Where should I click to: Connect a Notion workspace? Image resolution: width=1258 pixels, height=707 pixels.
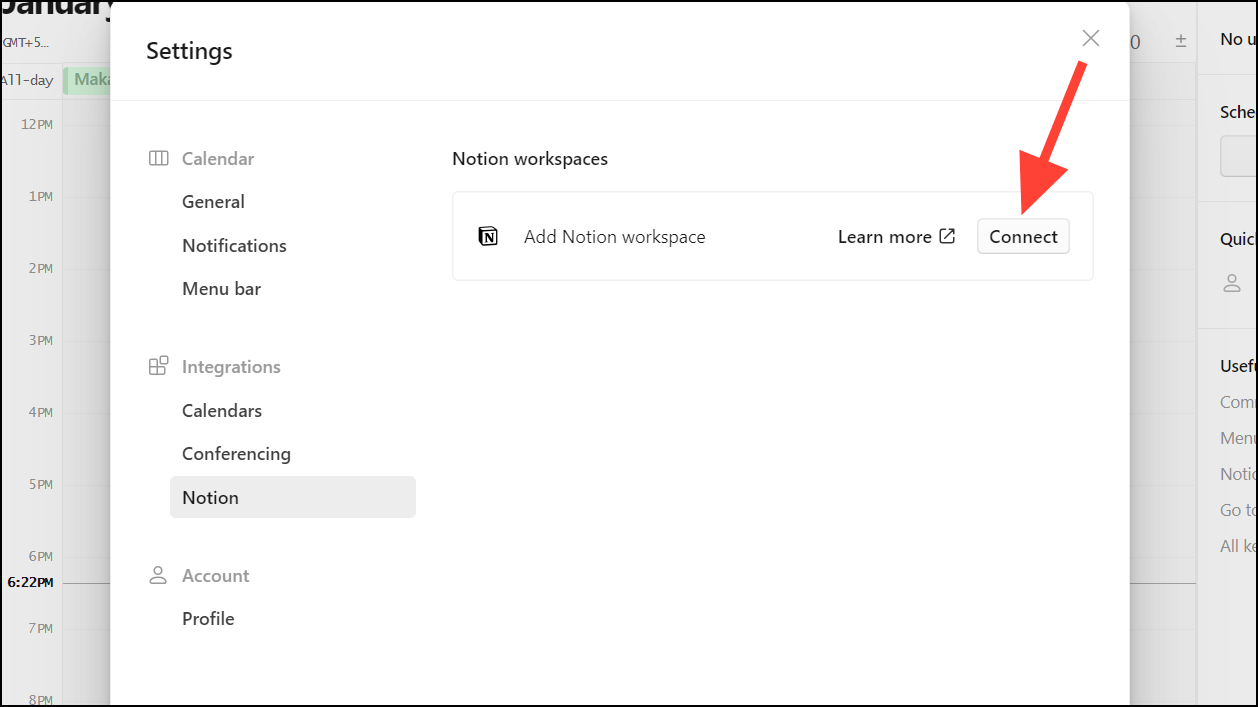click(x=1023, y=237)
